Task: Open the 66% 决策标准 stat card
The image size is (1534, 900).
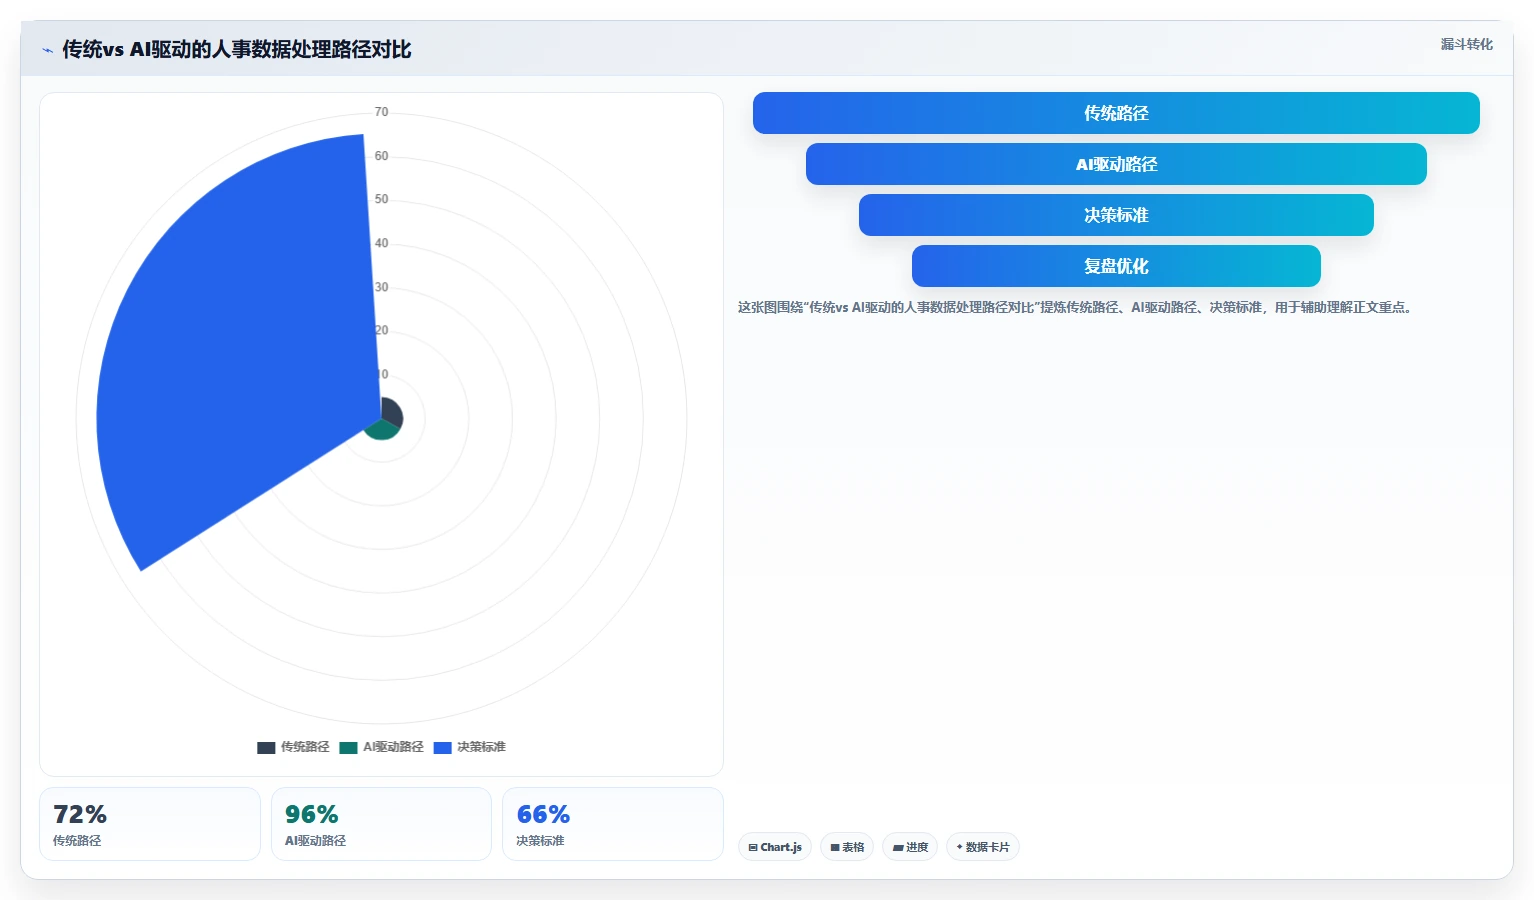Action: 612,824
